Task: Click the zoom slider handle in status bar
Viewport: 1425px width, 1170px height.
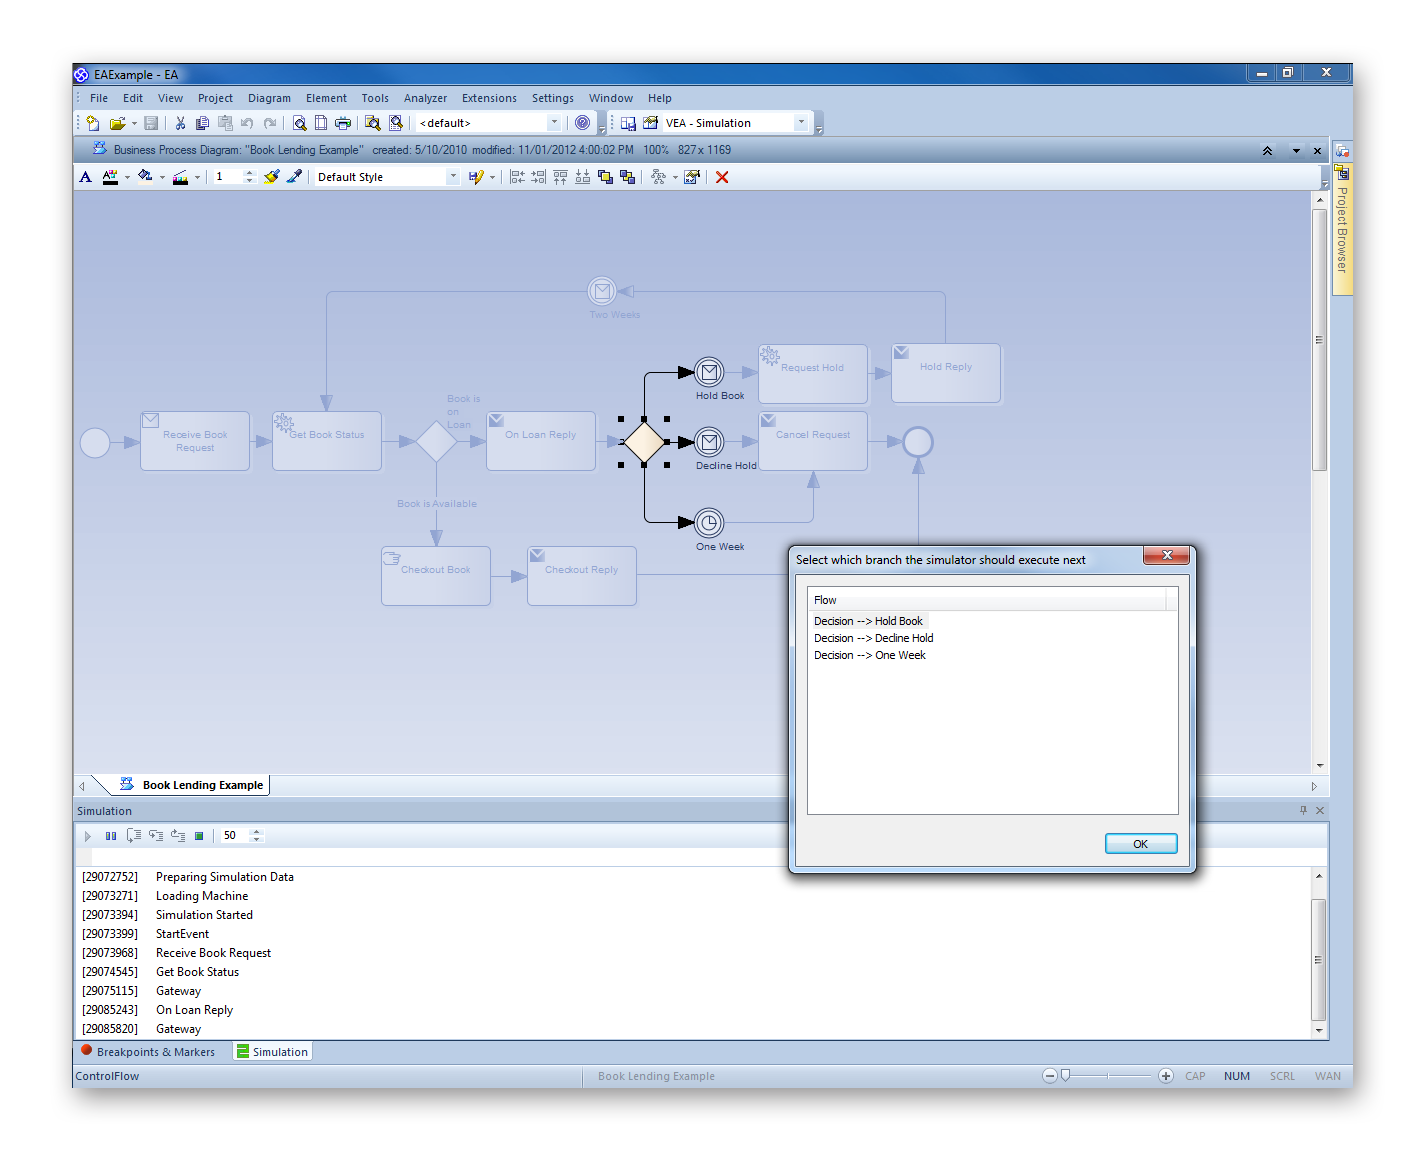Action: click(1066, 1076)
